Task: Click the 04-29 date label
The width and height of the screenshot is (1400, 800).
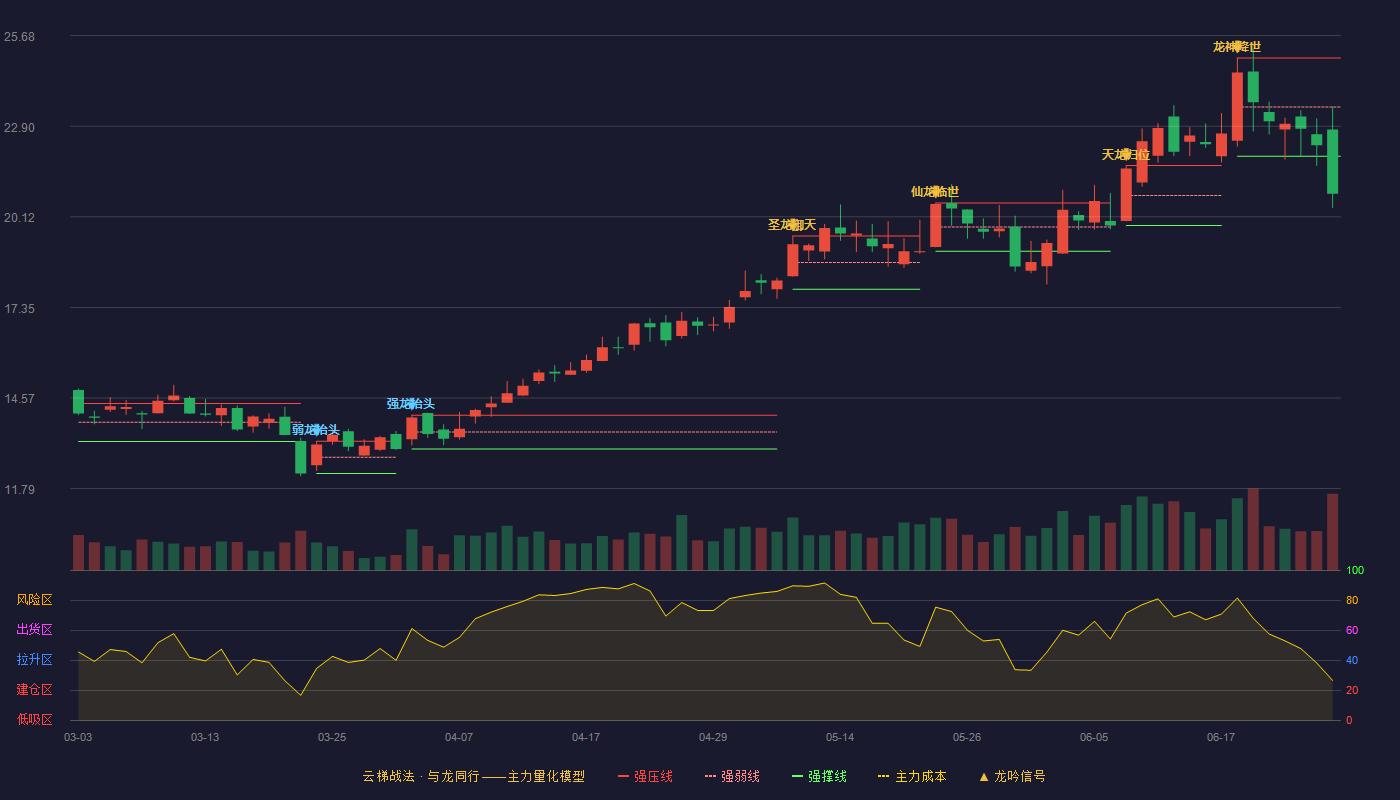Action: (713, 737)
